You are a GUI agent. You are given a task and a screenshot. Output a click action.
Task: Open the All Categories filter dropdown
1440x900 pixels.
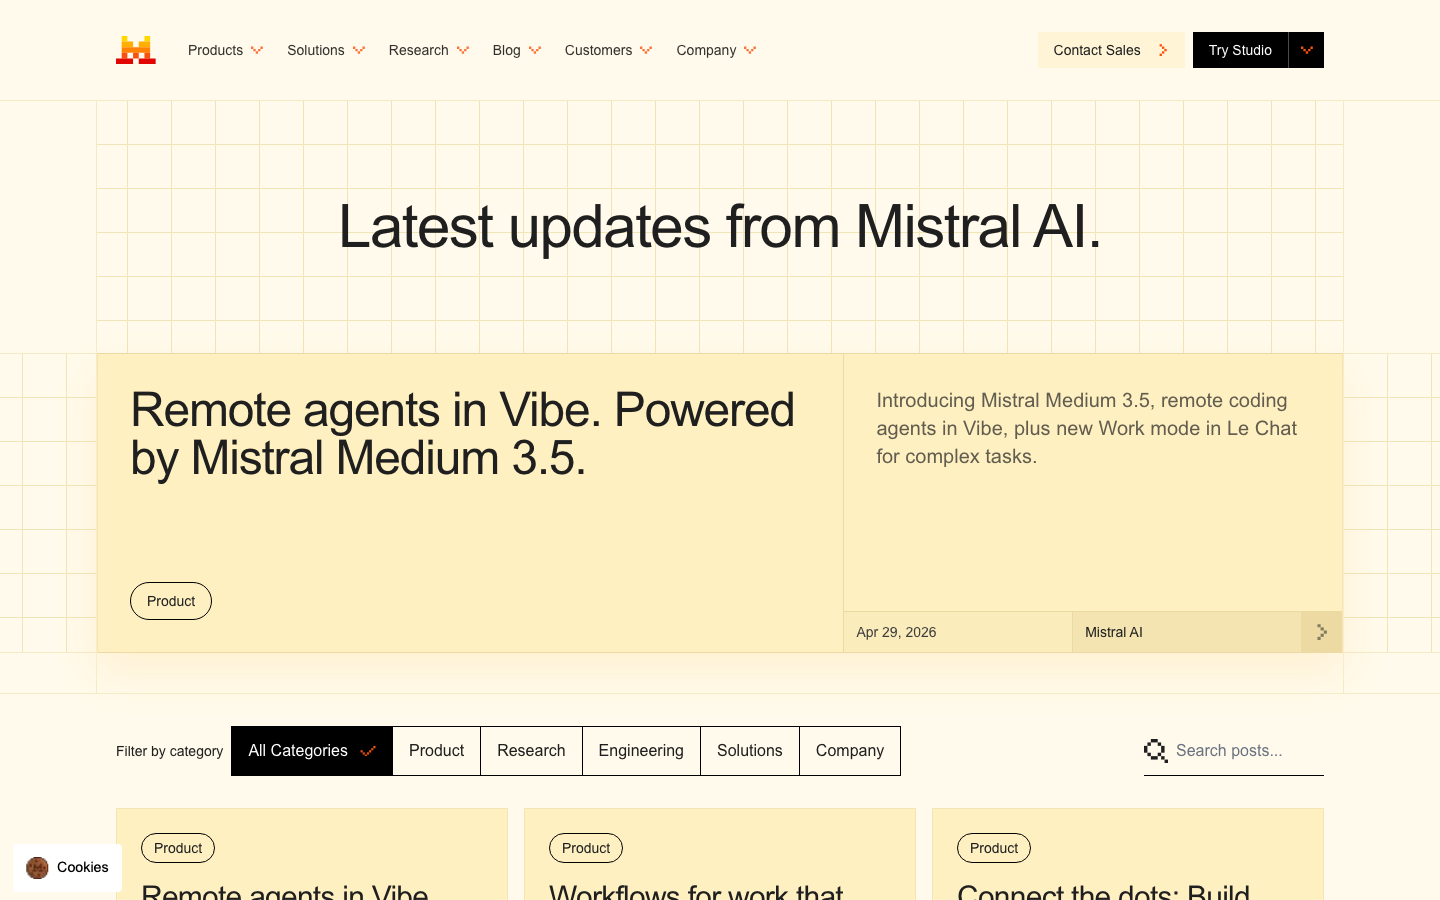(312, 751)
